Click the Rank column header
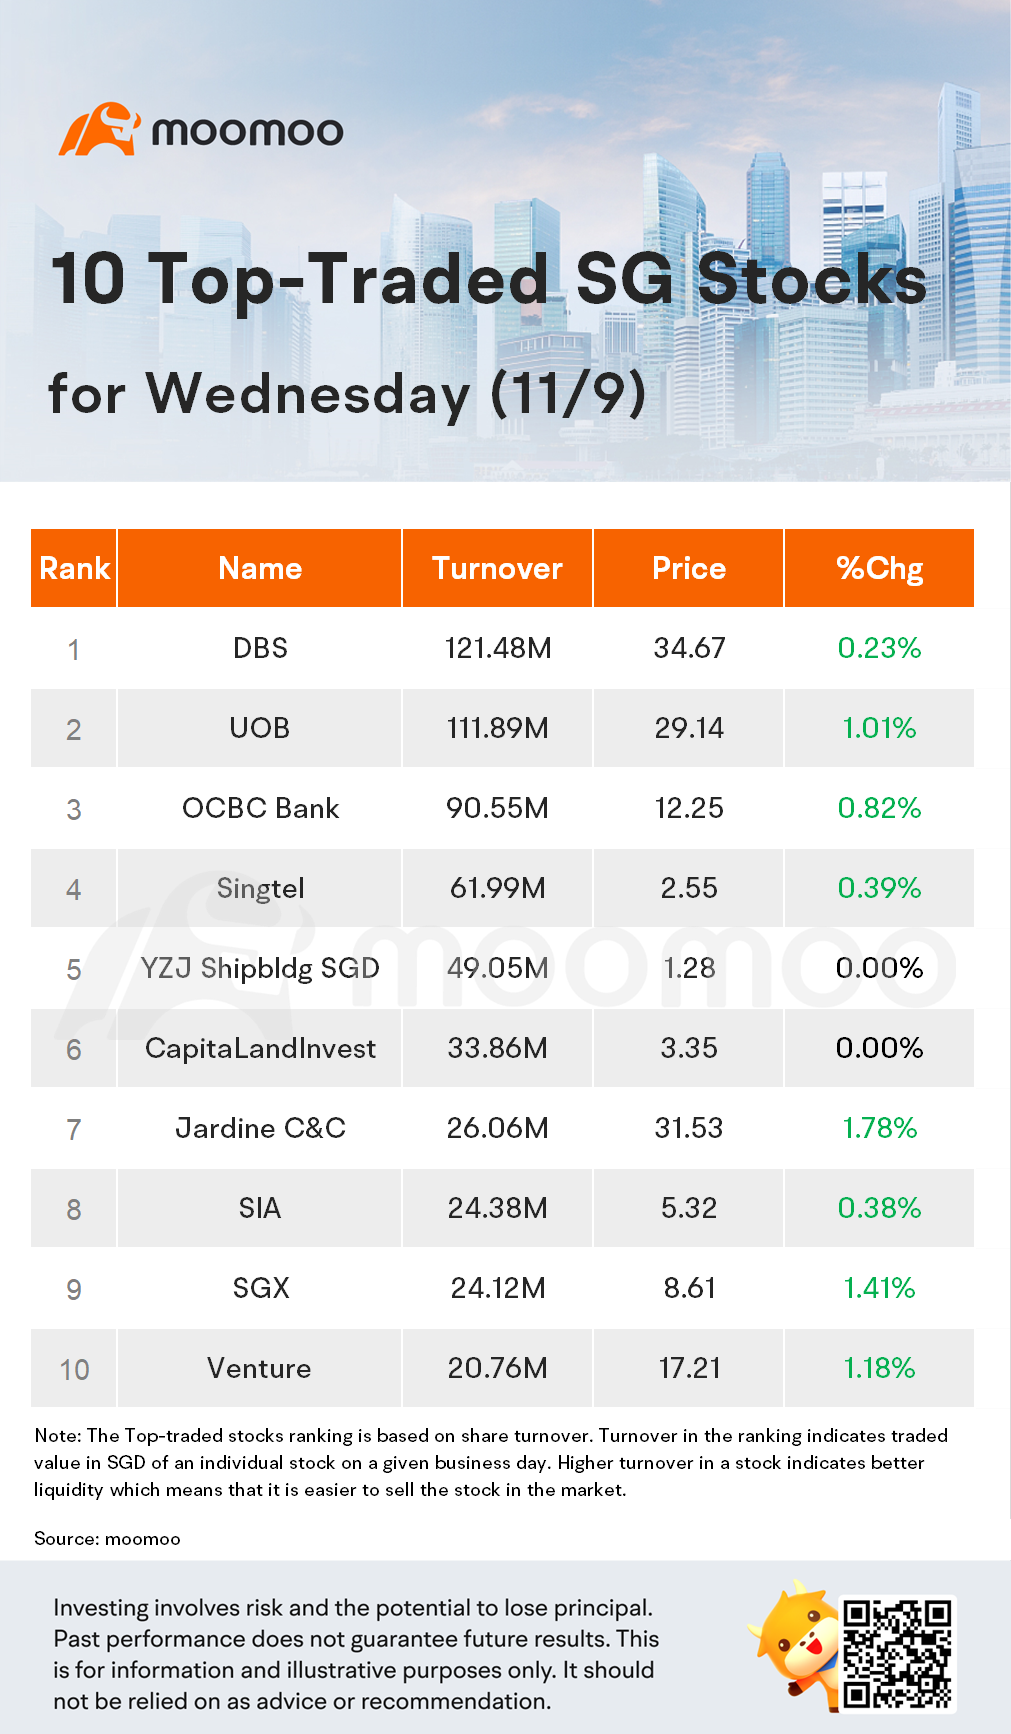 (74, 568)
